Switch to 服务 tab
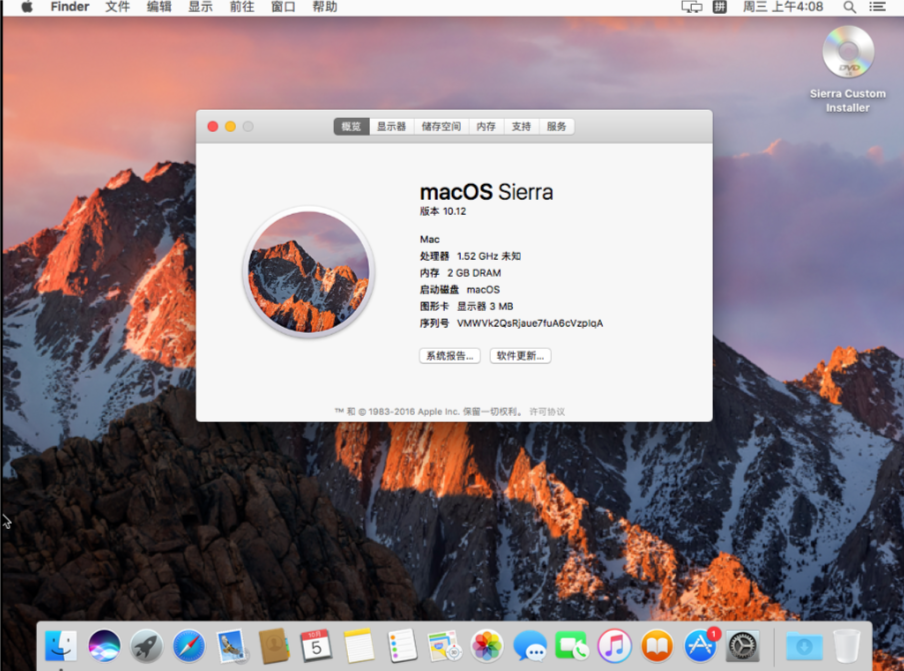904x671 pixels. coord(556,126)
